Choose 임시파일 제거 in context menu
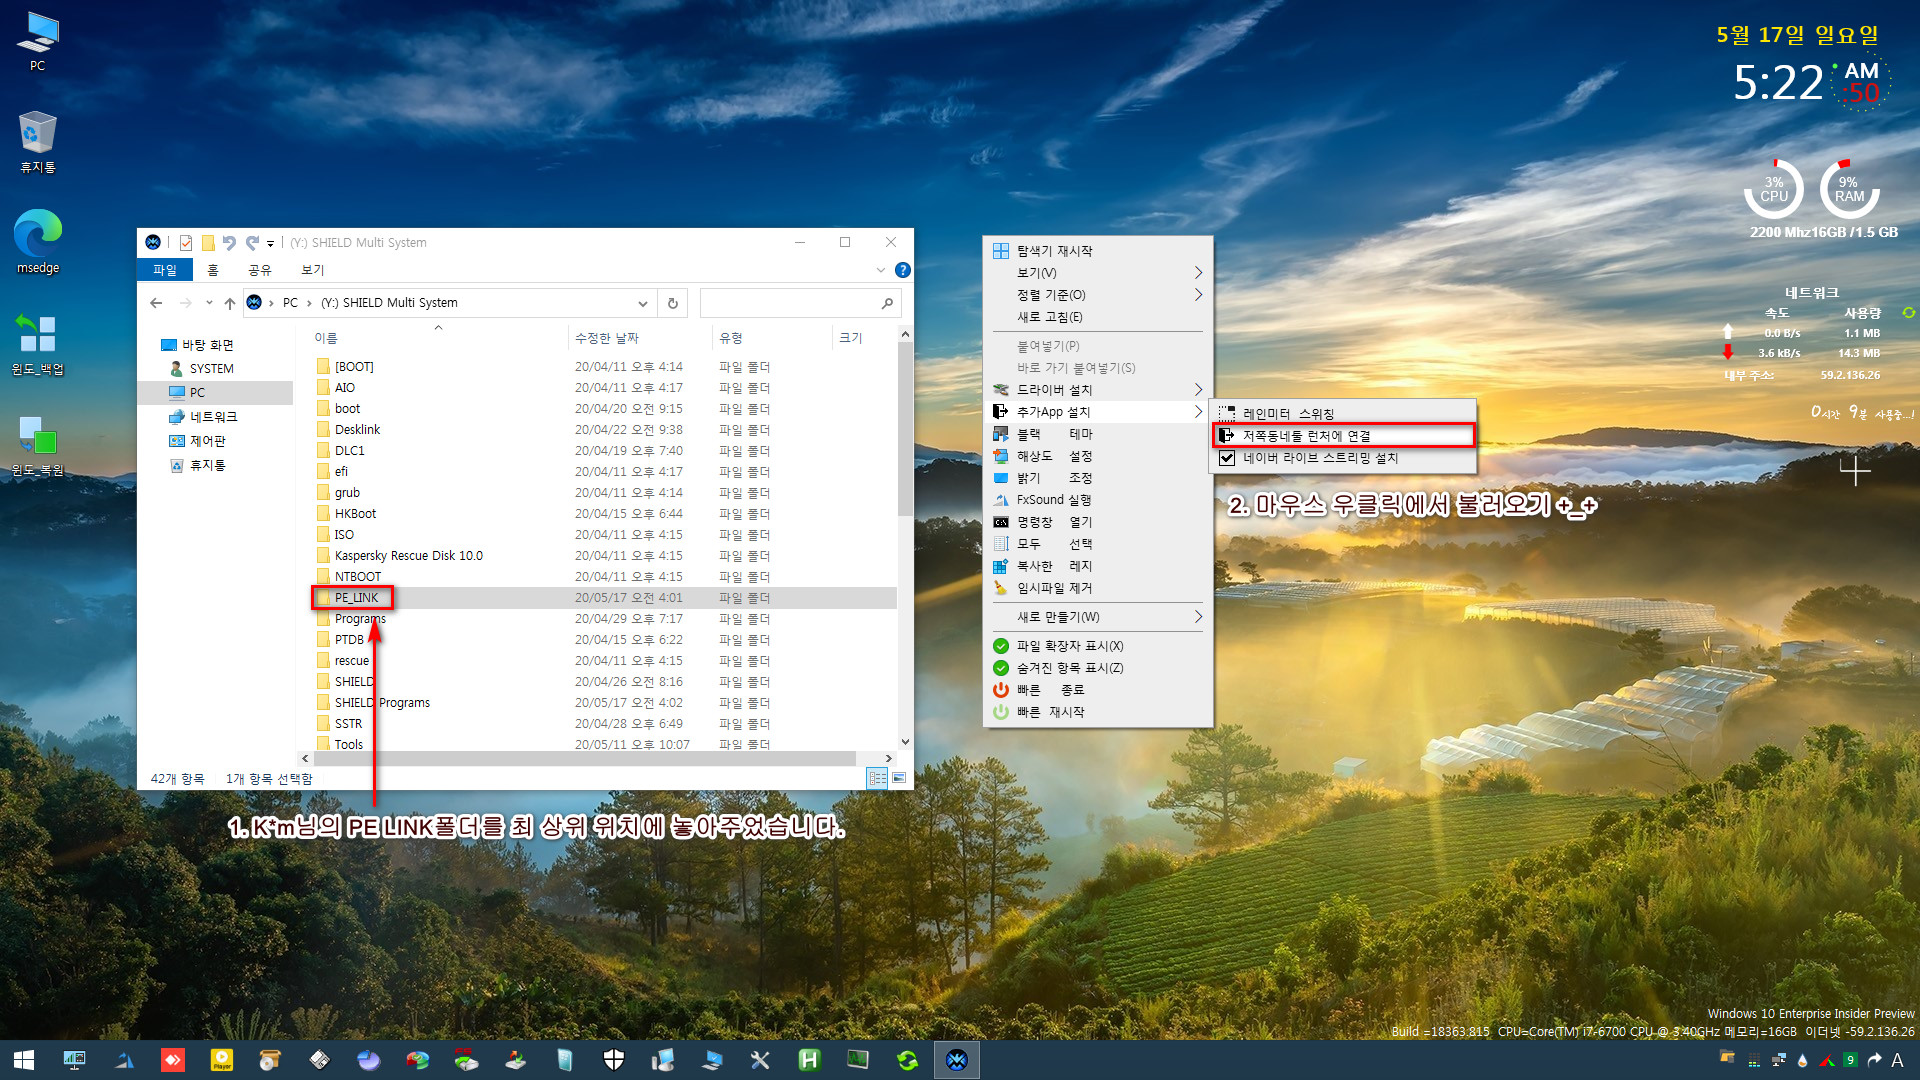Viewport: 1920px width, 1080px height. tap(1097, 588)
